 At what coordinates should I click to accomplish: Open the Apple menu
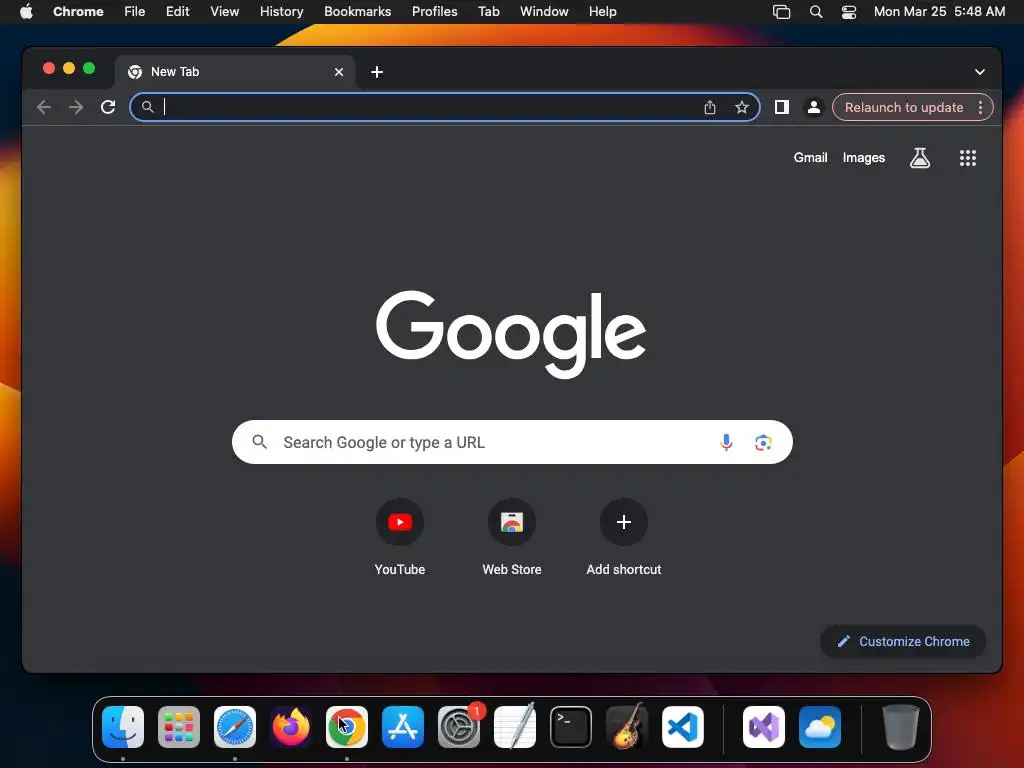point(26,12)
